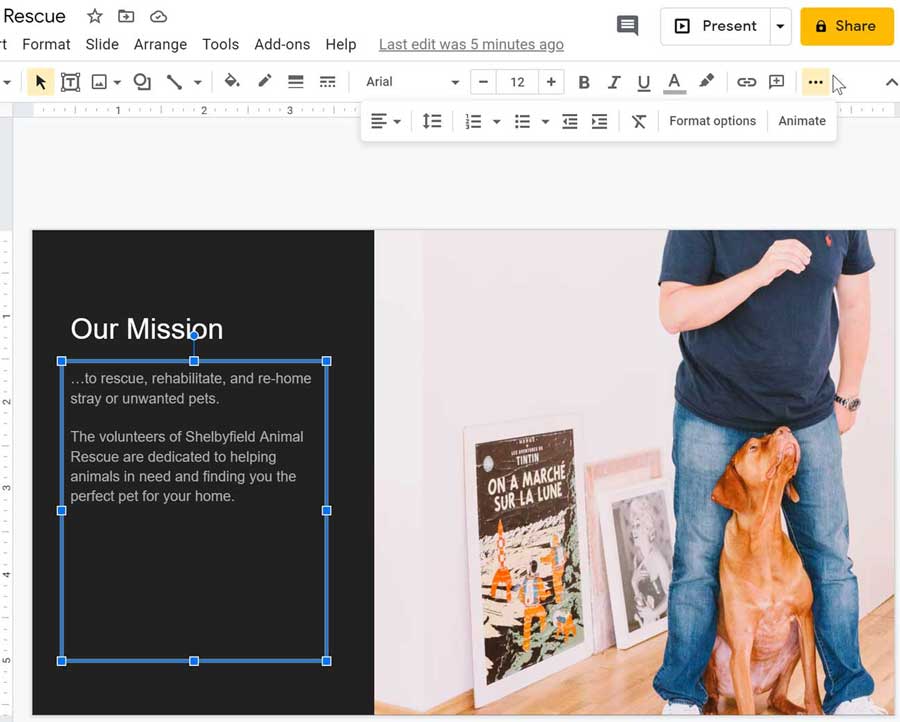Clear formatting with the toolbar icon
The image size is (900, 722).
pyautogui.click(x=638, y=120)
